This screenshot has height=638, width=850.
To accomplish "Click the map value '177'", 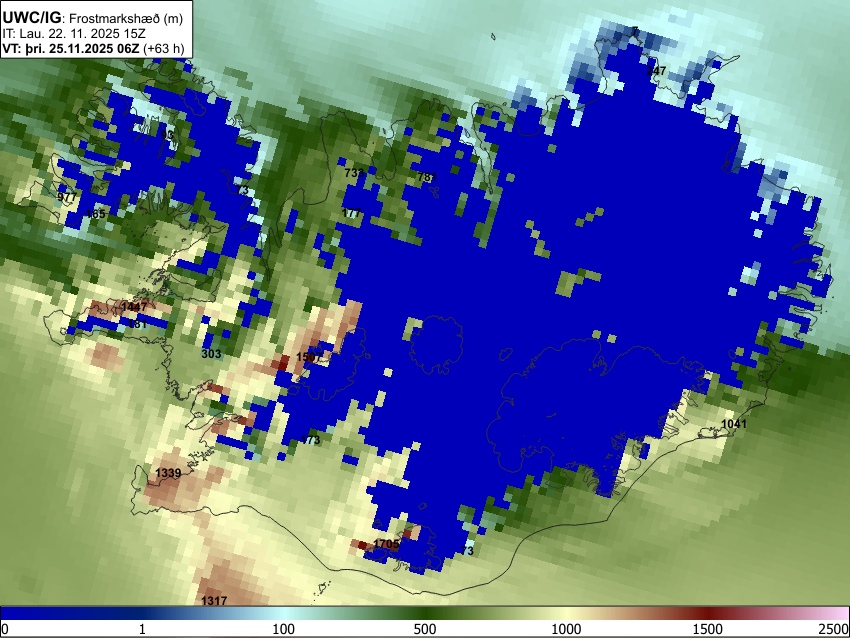I will point(351,213).
